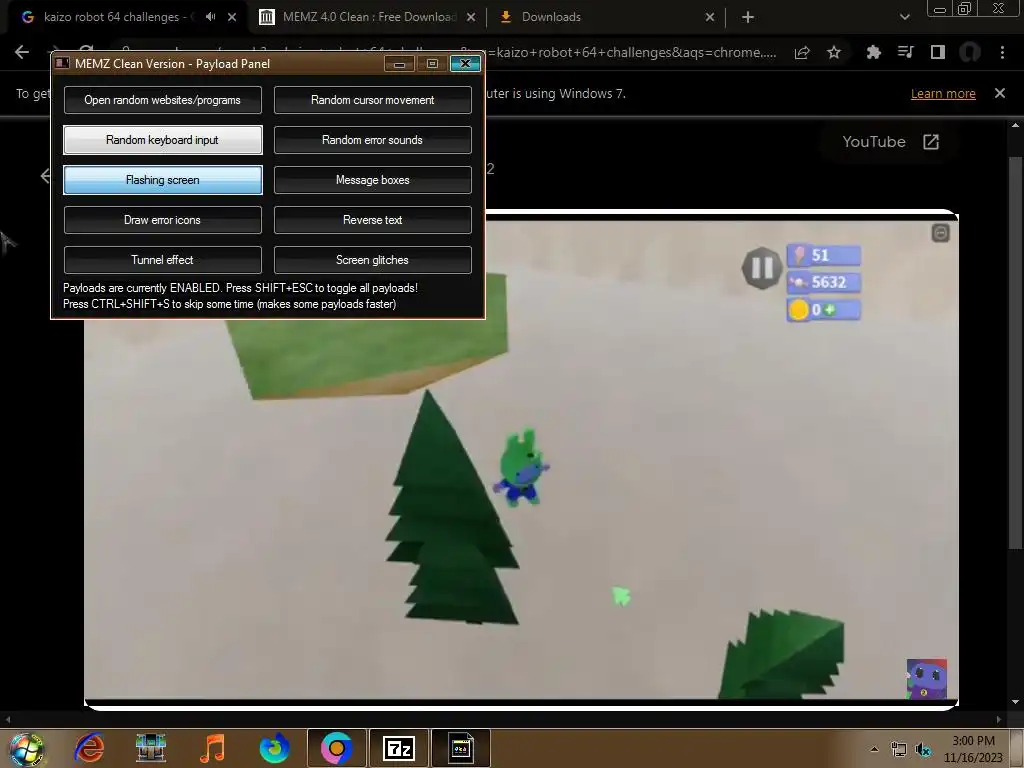This screenshot has height=768, width=1024.
Task: Open the MEMZ exe taskbar item
Action: [461, 748]
